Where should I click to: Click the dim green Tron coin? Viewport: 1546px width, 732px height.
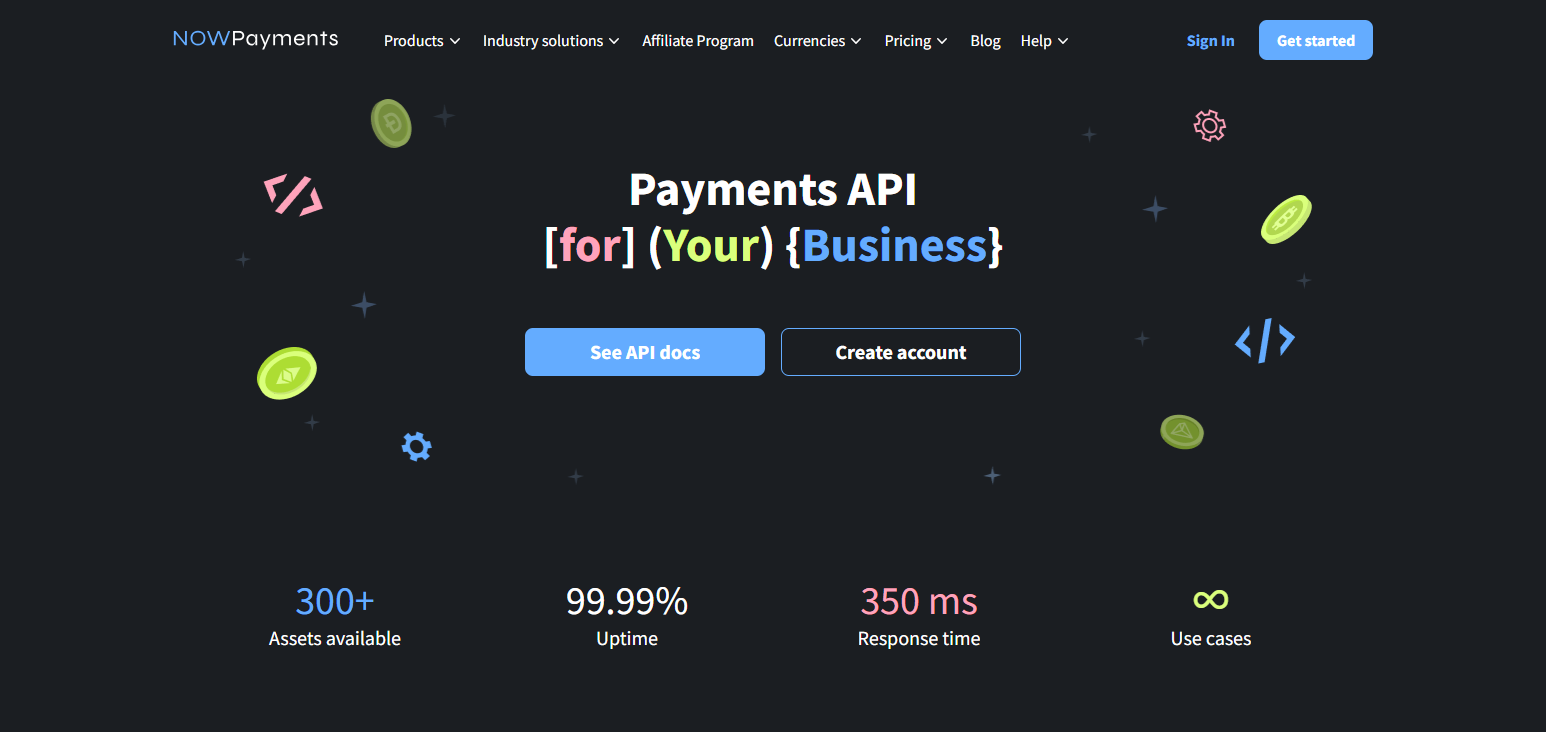click(x=1182, y=432)
